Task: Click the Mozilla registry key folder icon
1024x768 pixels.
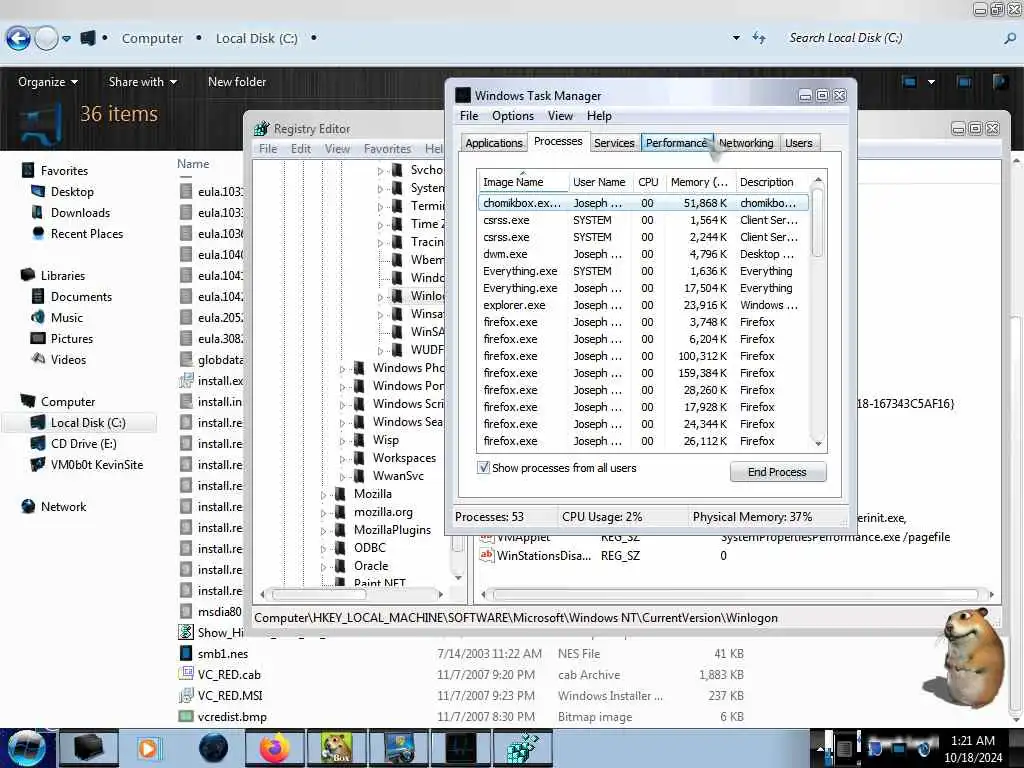Action: tap(340, 494)
